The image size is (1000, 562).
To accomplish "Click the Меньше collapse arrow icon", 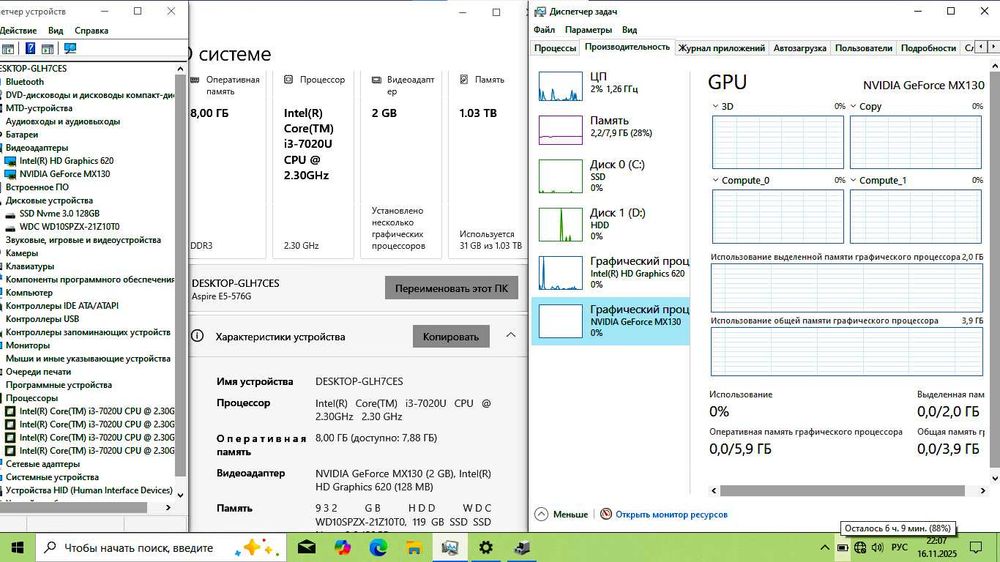I will click(541, 514).
